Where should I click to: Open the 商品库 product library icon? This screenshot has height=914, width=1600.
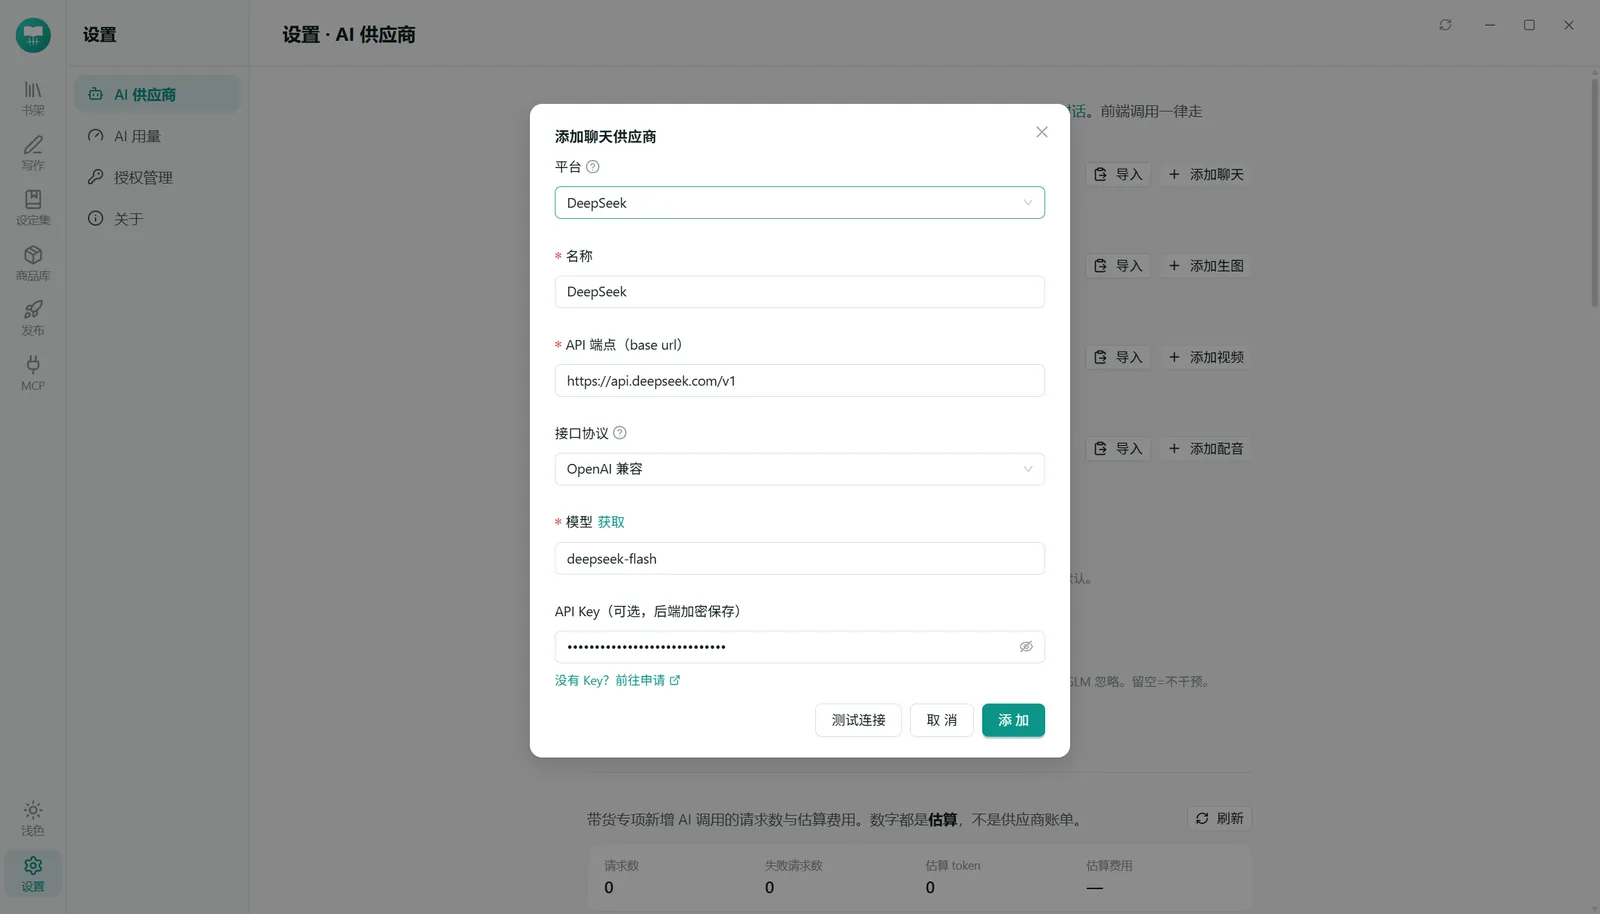33,263
